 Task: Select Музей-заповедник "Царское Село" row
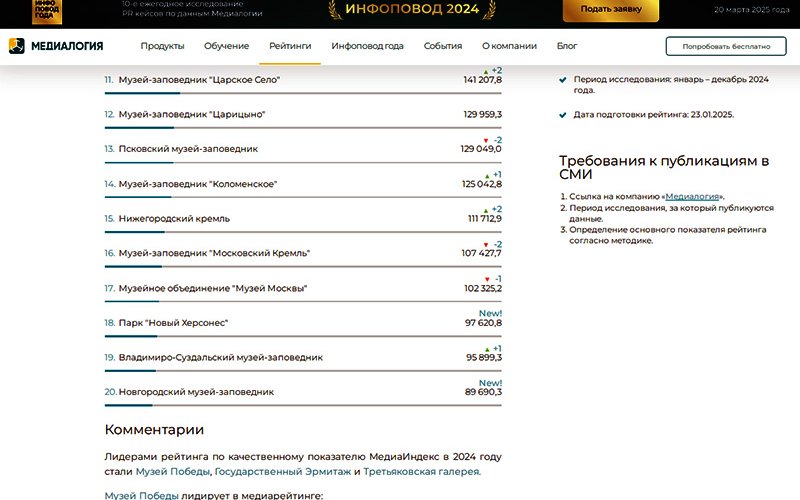point(303,80)
